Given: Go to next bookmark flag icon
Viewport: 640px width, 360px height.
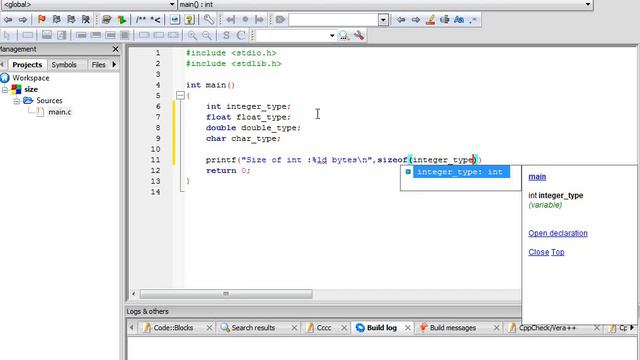Looking at the screenshot, I should (x=71, y=20).
